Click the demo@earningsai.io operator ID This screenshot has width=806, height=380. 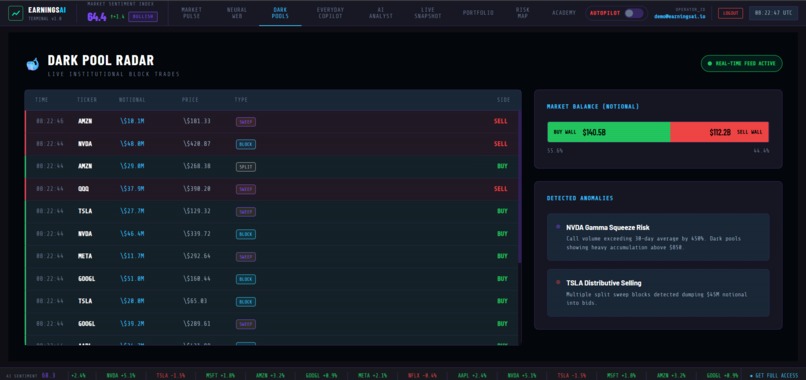[x=679, y=16]
